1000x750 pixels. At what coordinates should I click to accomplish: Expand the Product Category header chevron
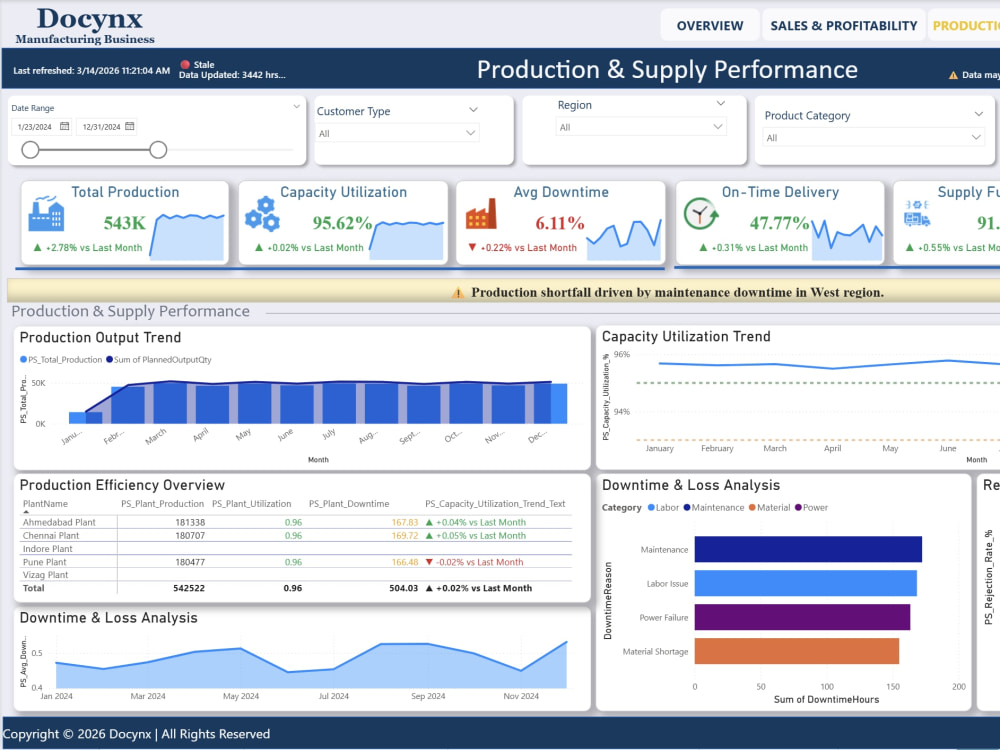click(978, 114)
